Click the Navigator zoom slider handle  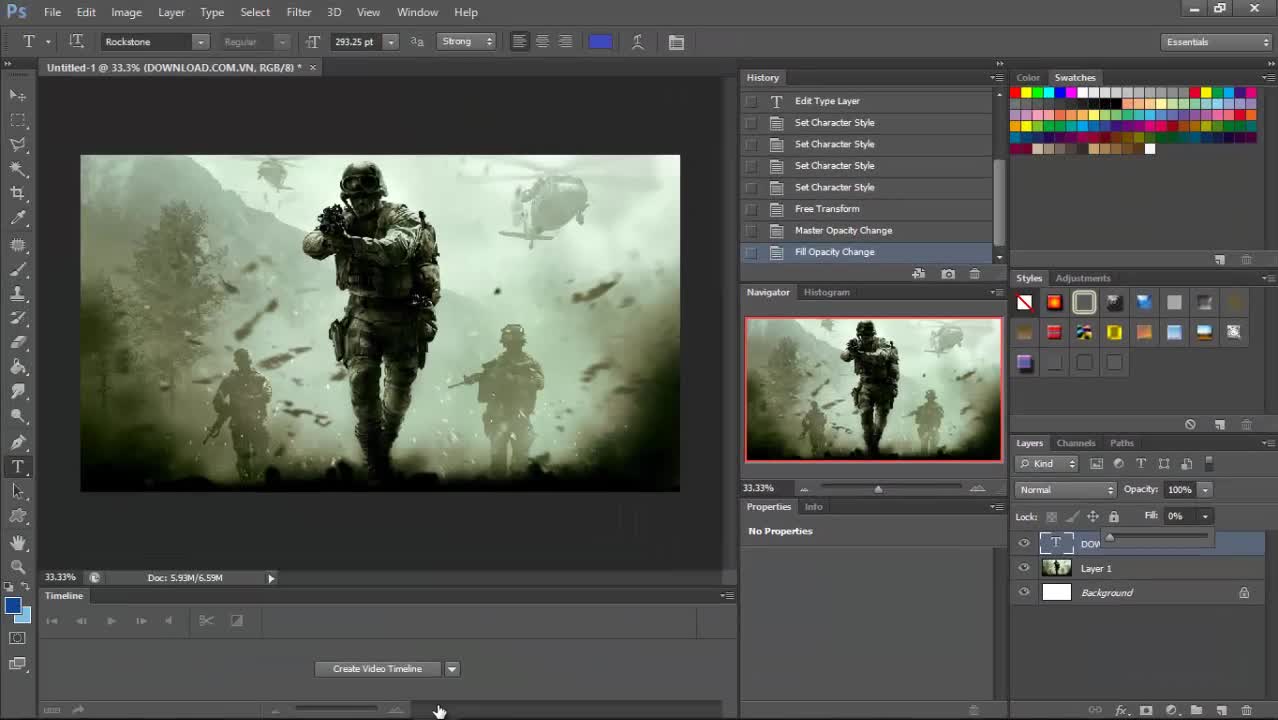coord(878,488)
